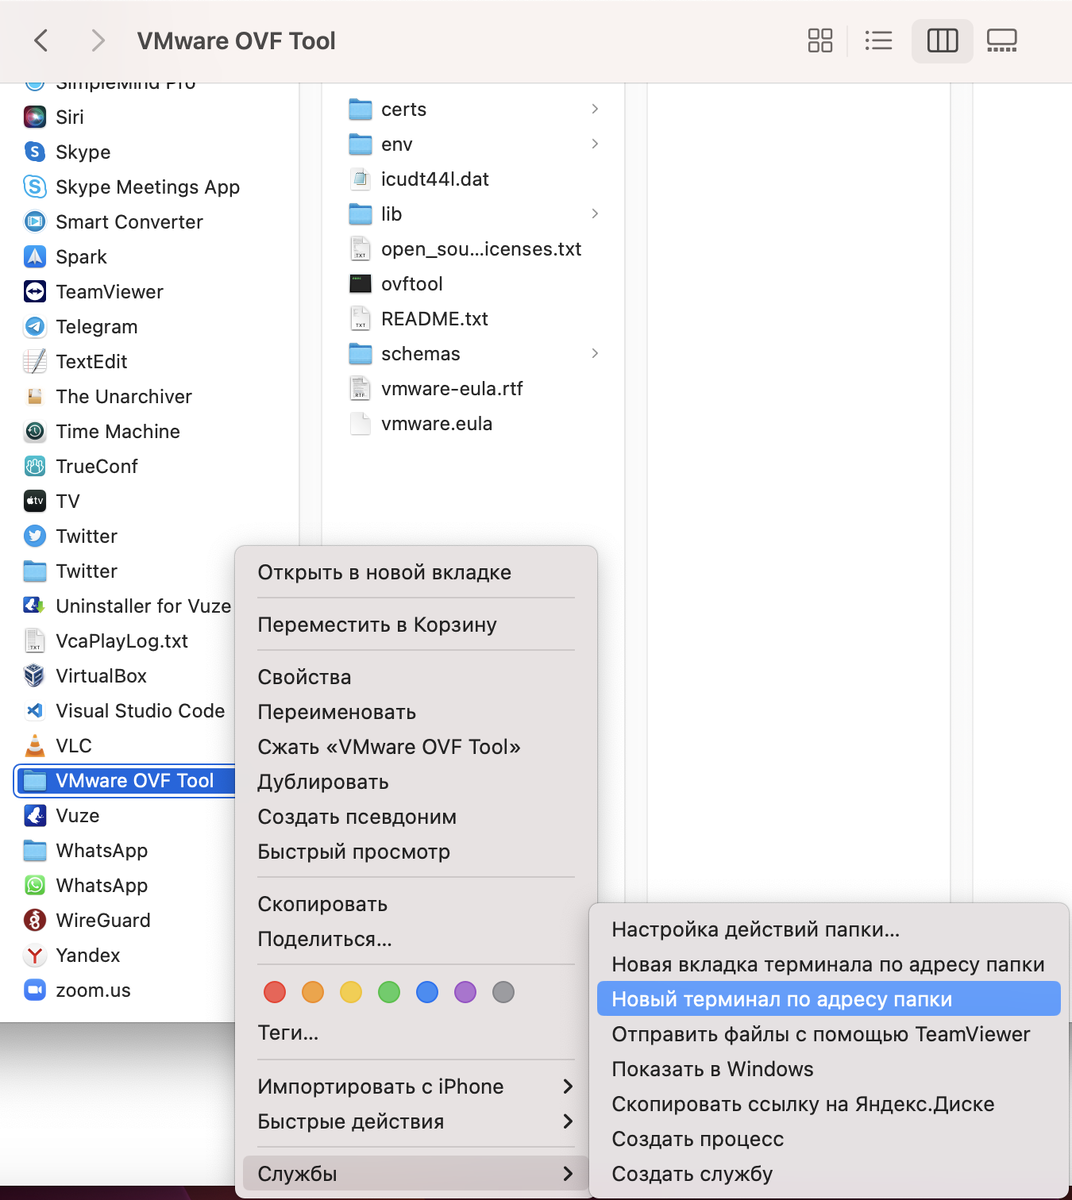Apply the yellow tag color
This screenshot has height=1200, width=1072.
coord(351,992)
